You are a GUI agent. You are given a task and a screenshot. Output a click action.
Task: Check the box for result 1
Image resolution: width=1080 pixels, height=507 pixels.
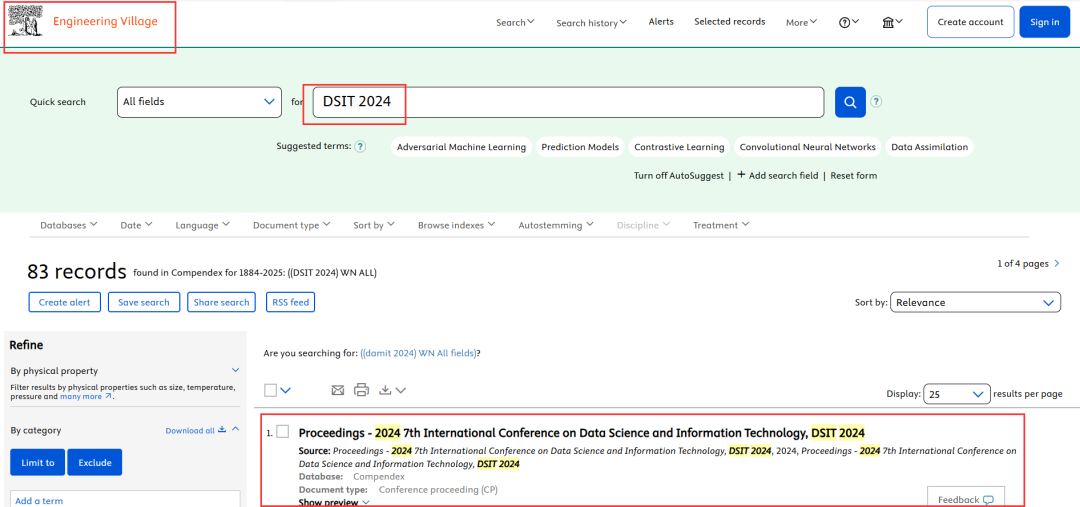point(283,432)
